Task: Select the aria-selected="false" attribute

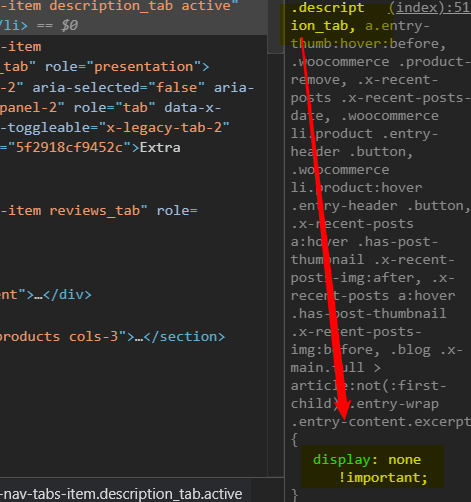Action: click(119, 88)
